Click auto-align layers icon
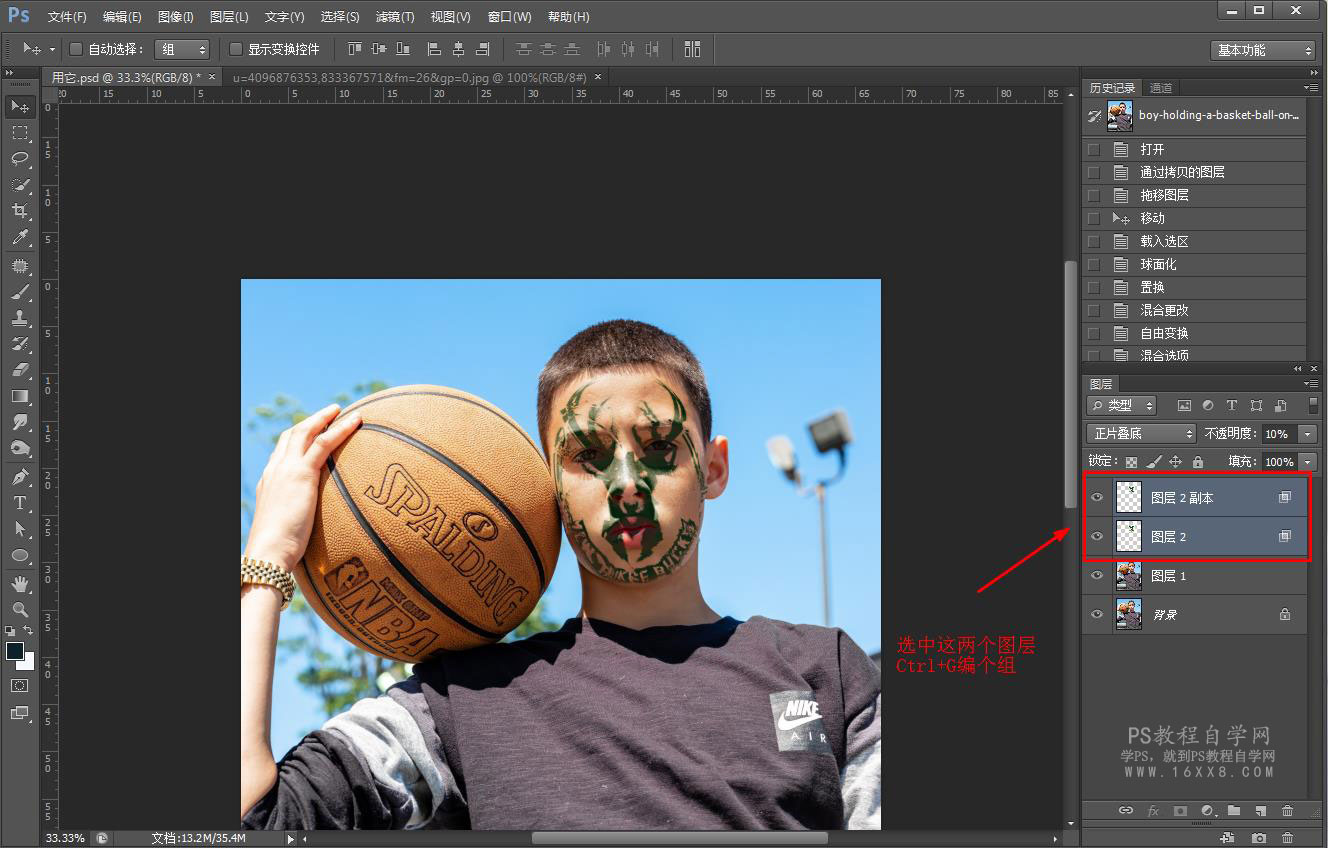The height and width of the screenshot is (848, 1328). 693,49
